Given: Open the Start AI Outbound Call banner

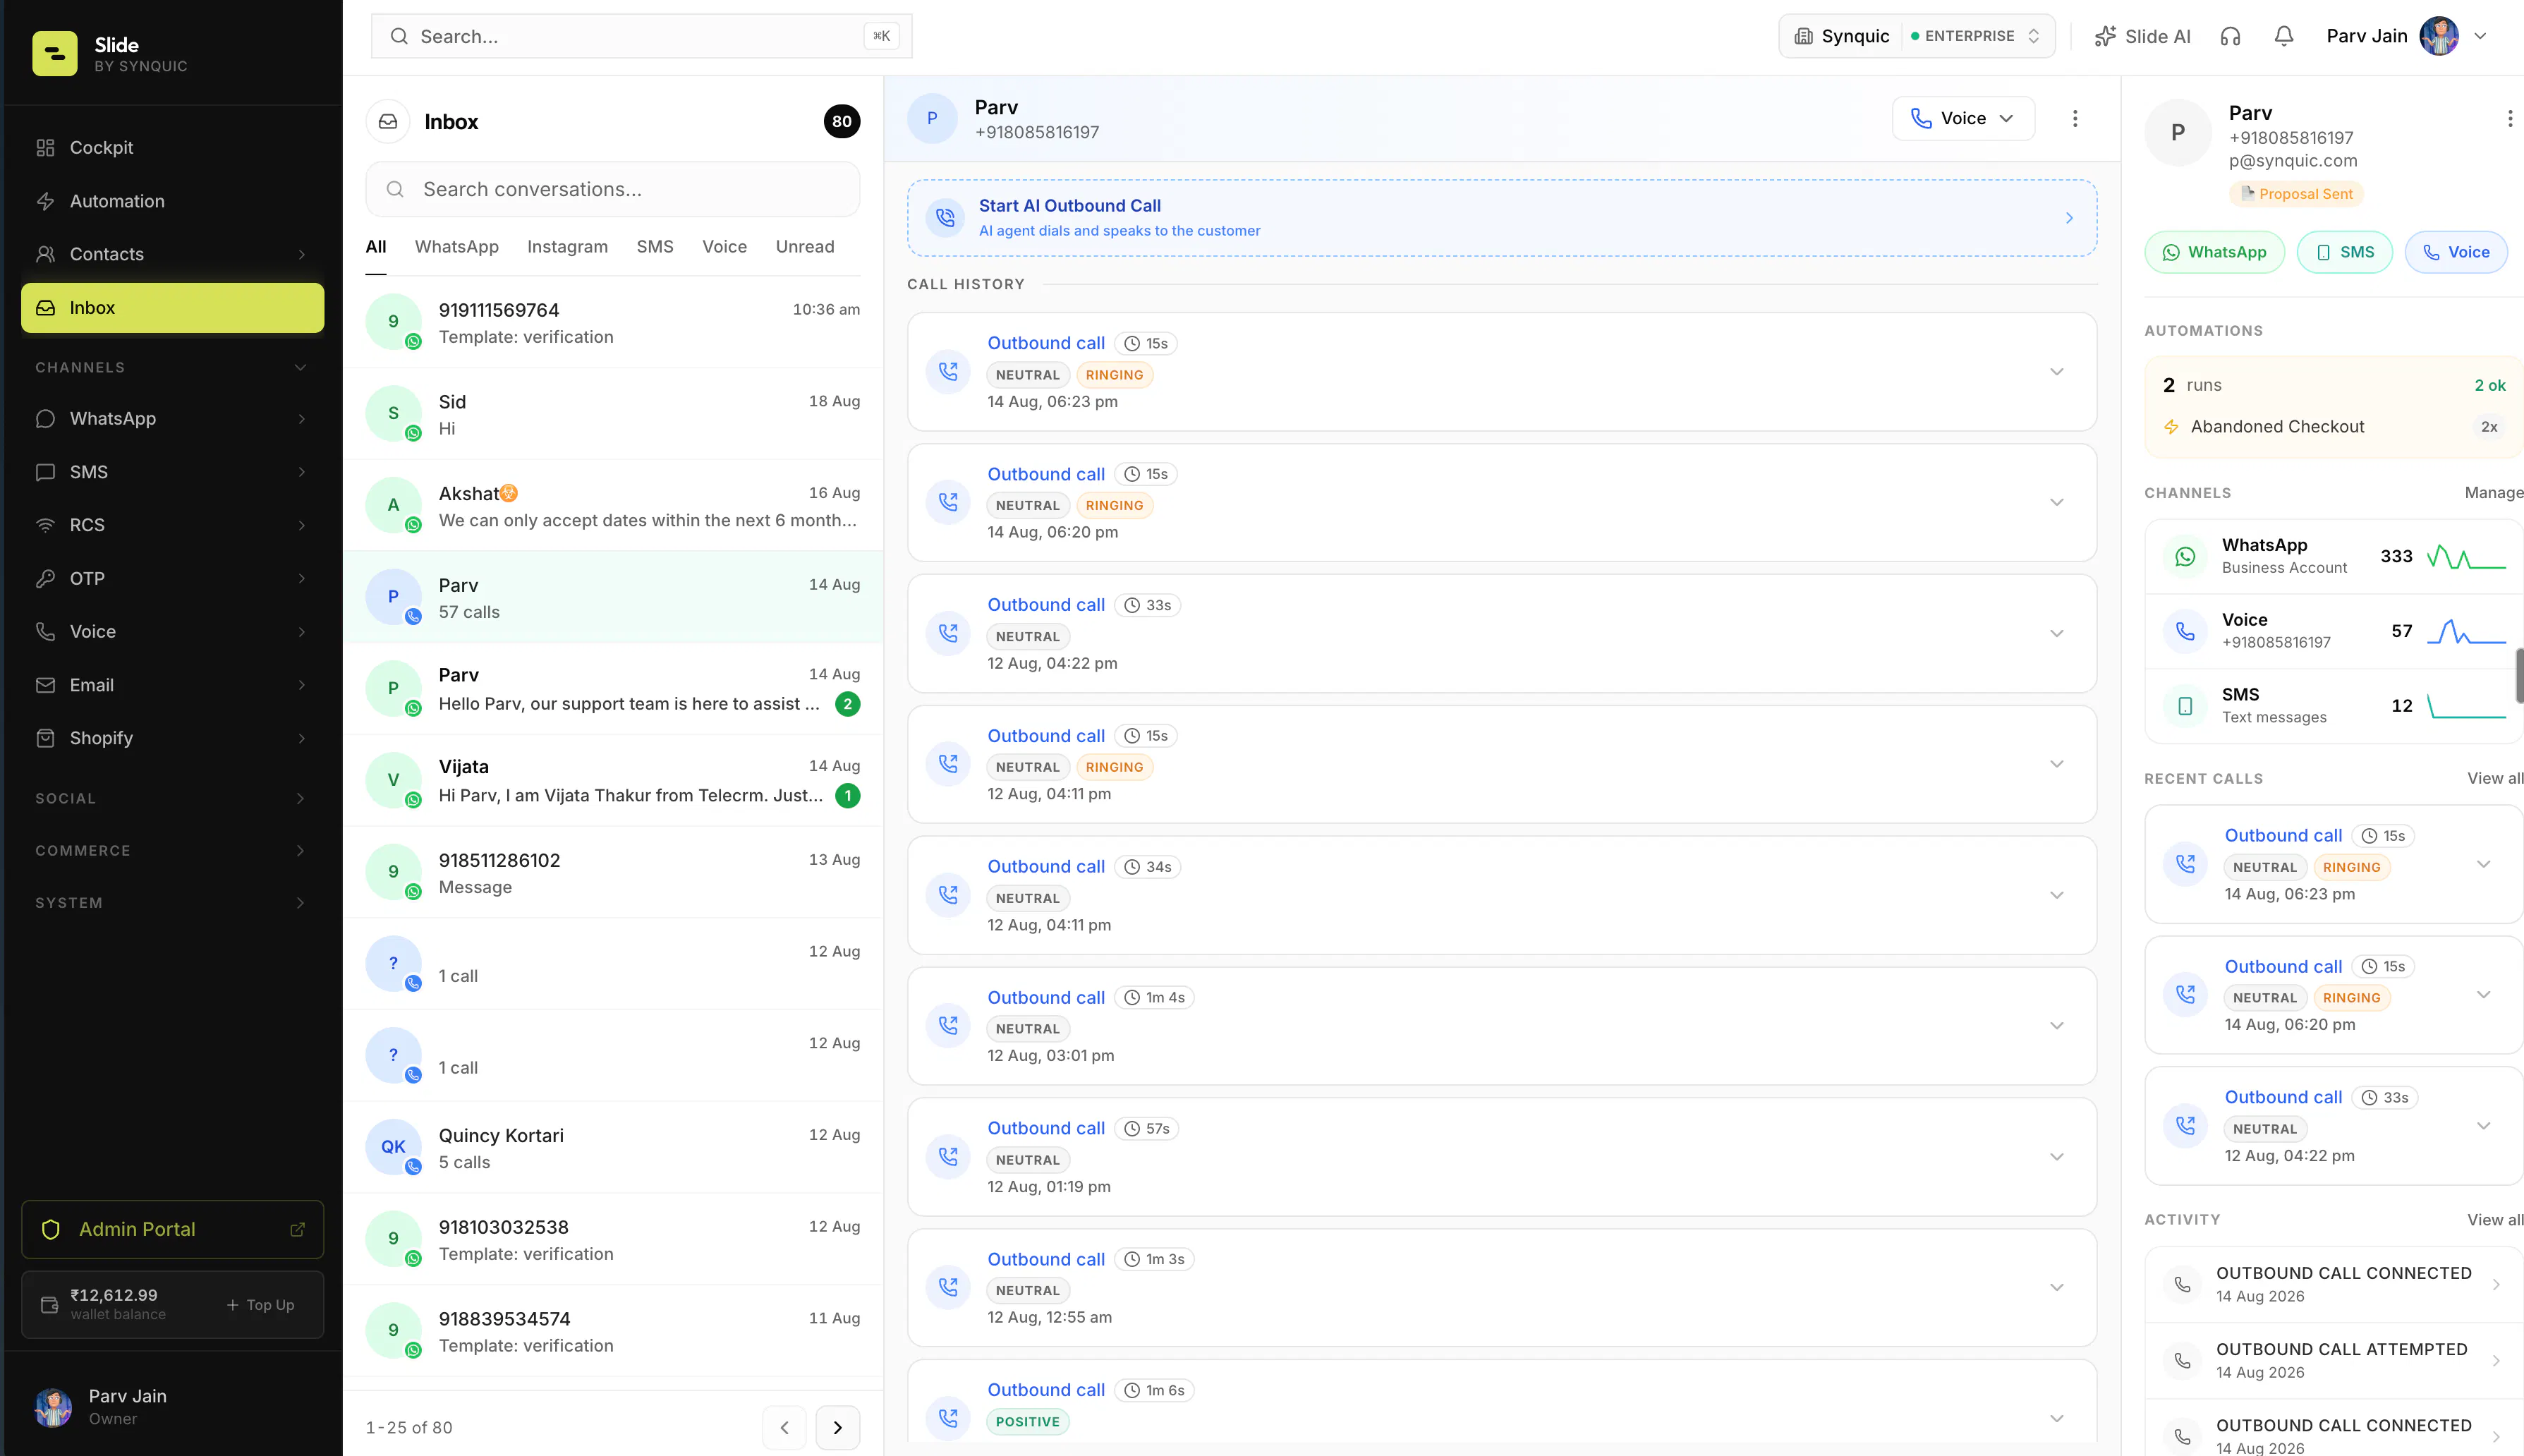Looking at the screenshot, I should [x=1501, y=217].
